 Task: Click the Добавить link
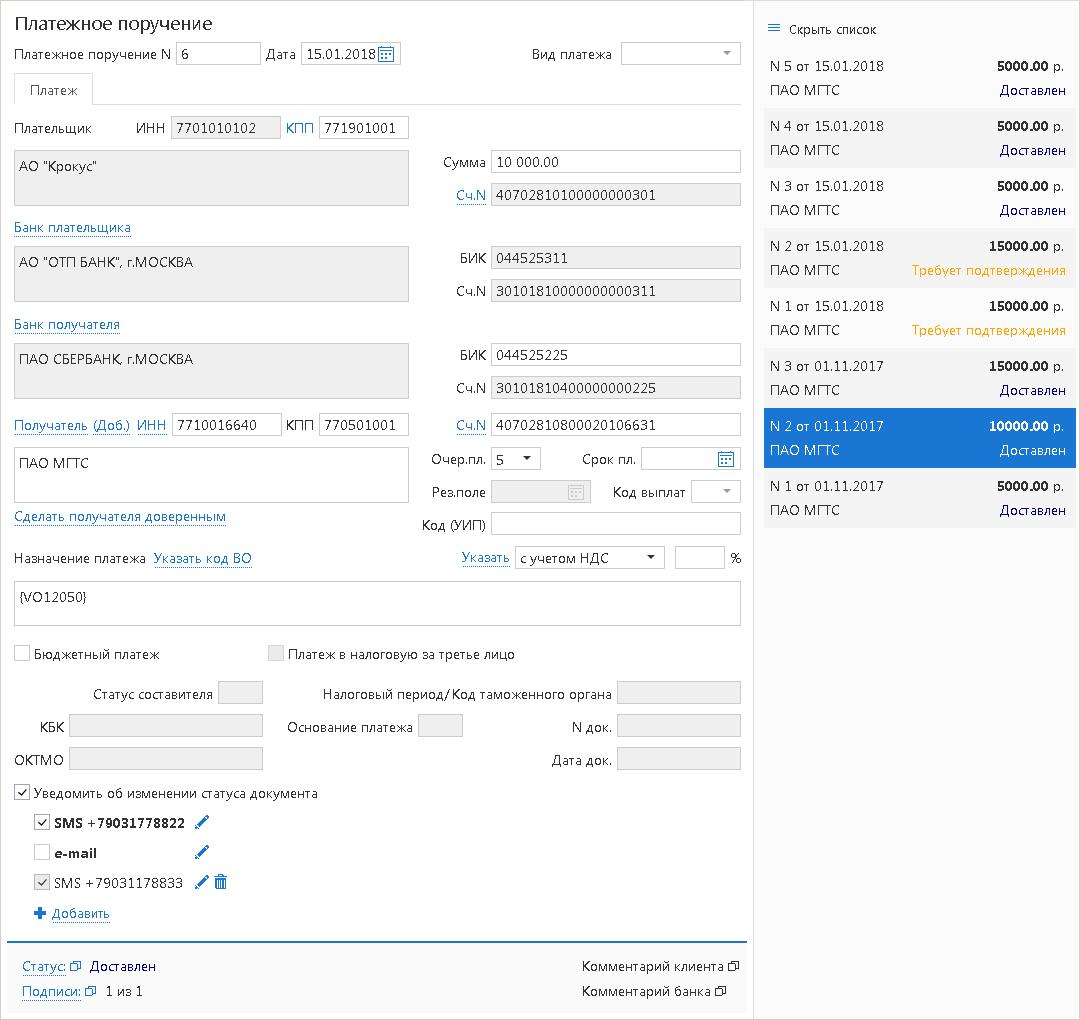tap(81, 914)
